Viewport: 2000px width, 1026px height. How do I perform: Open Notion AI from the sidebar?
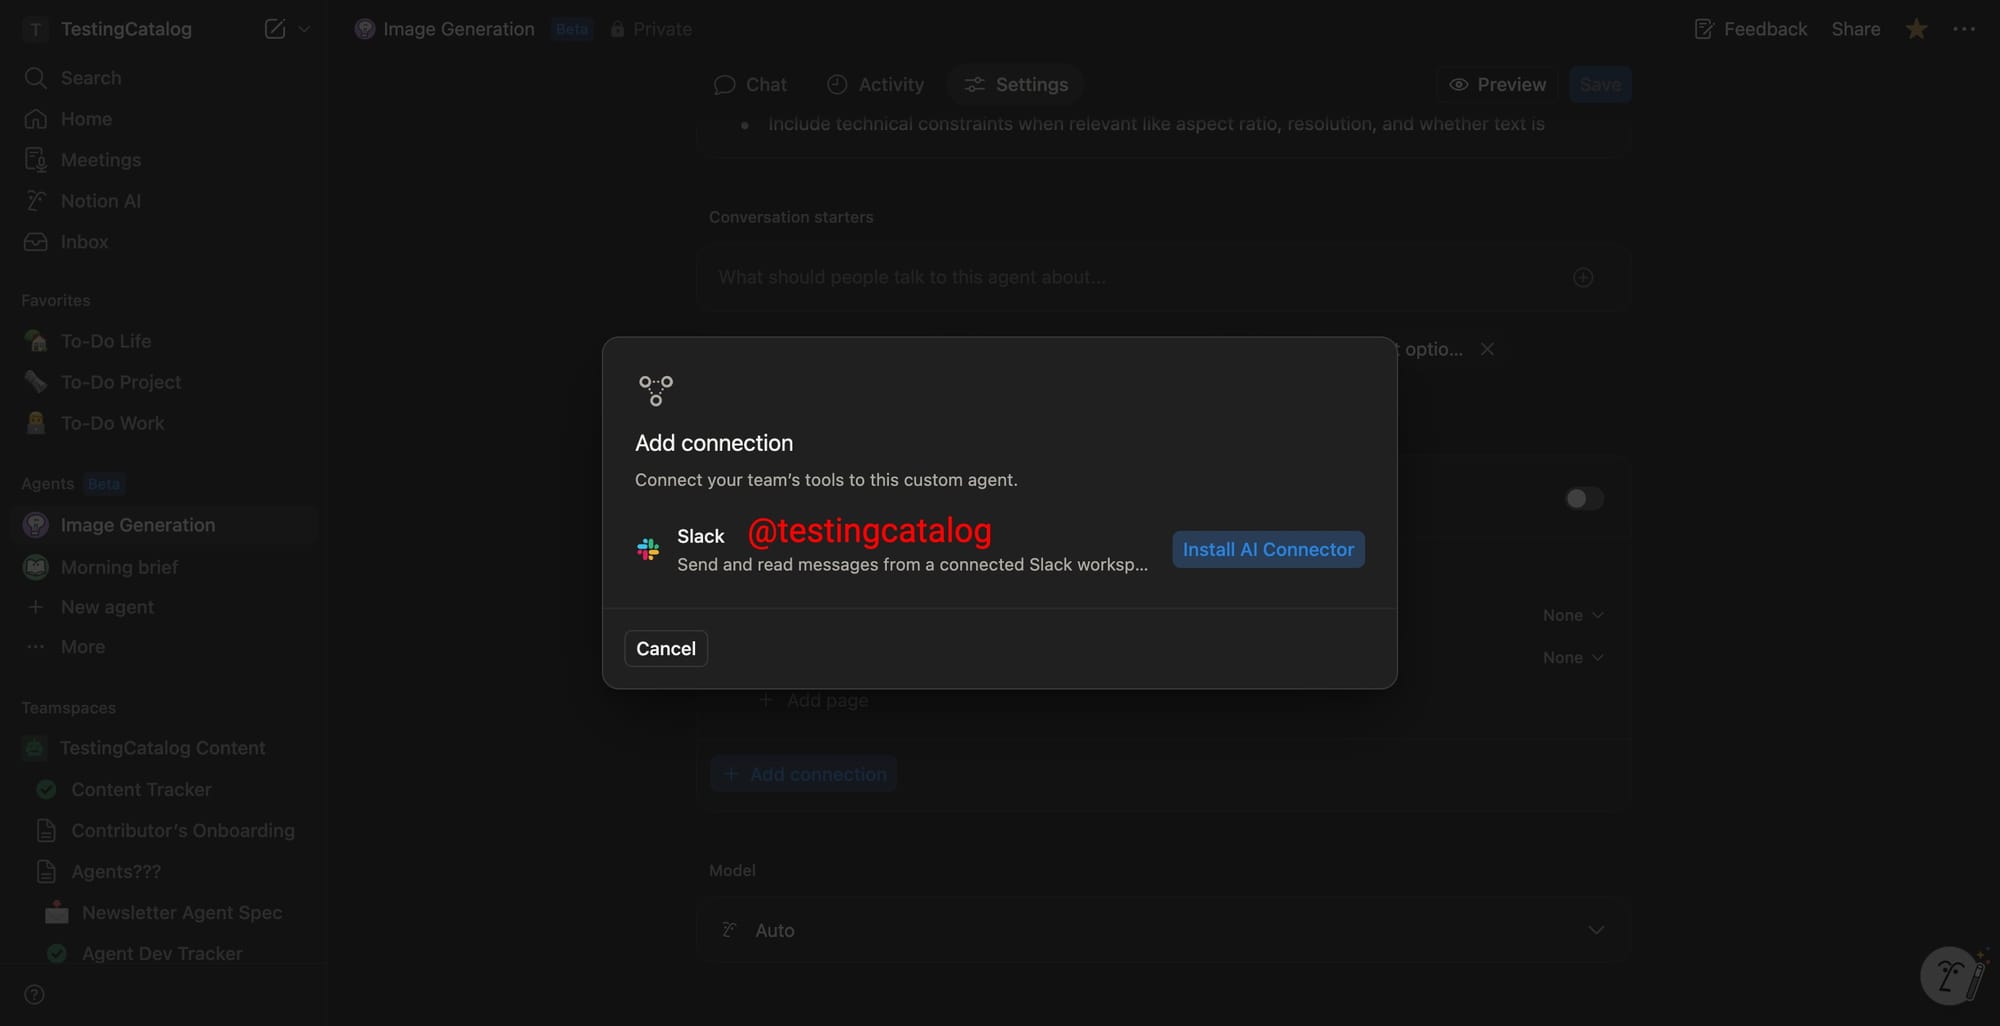click(x=100, y=200)
